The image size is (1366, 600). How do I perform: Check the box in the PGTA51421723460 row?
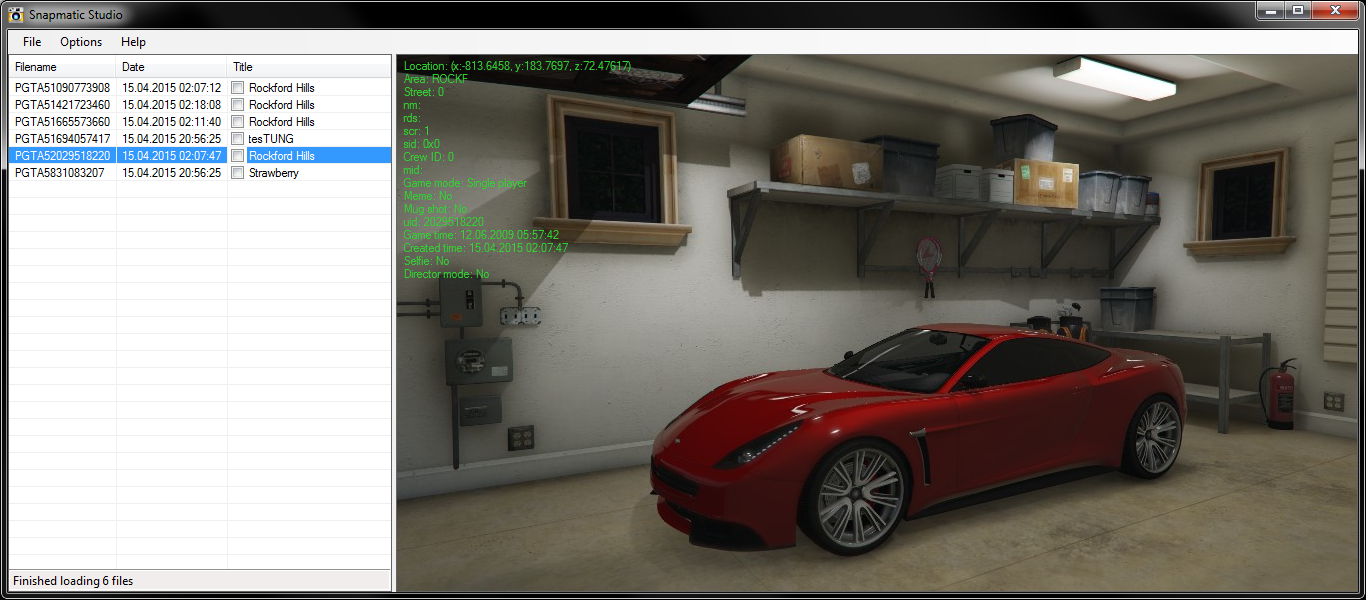(x=238, y=105)
